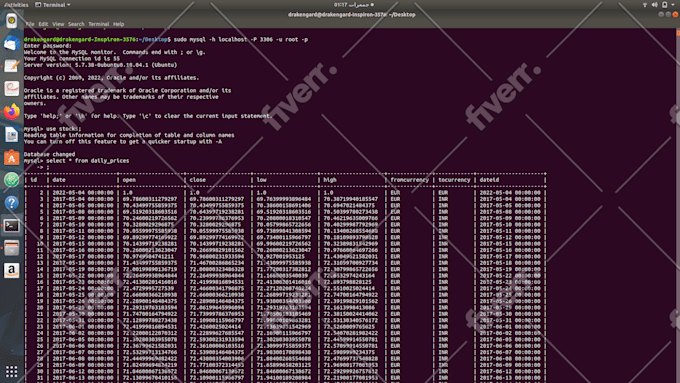Click 'Your MySQL connection id is' line
Viewport: 680px width, 383px height.
[72, 59]
